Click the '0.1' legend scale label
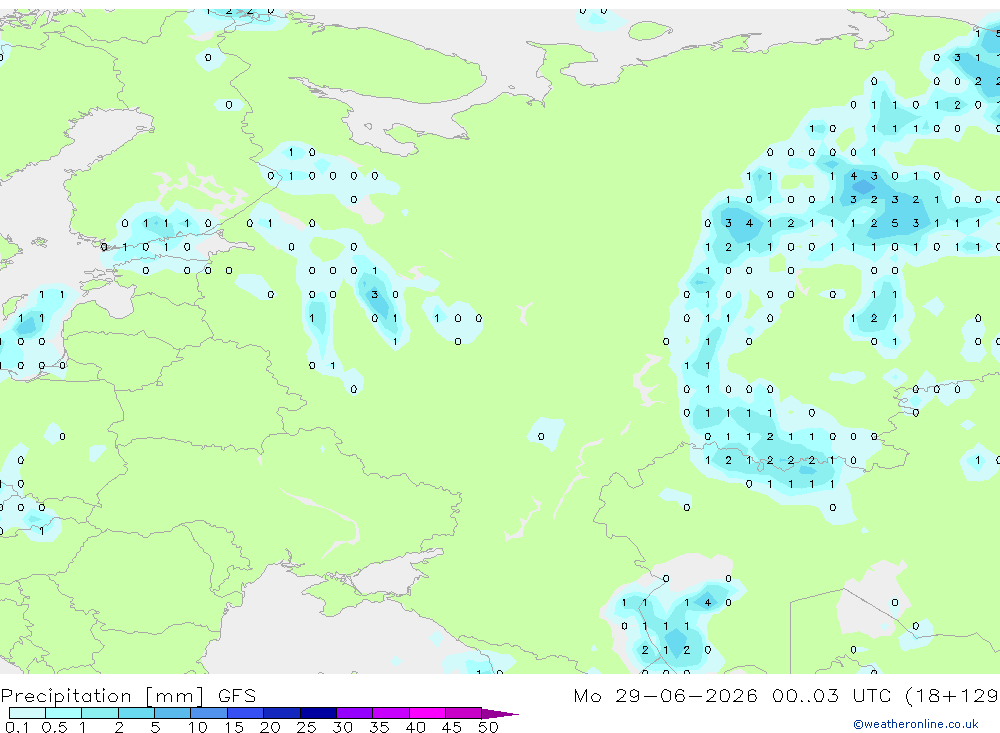This screenshot has width=1000, height=733. pos(17,727)
